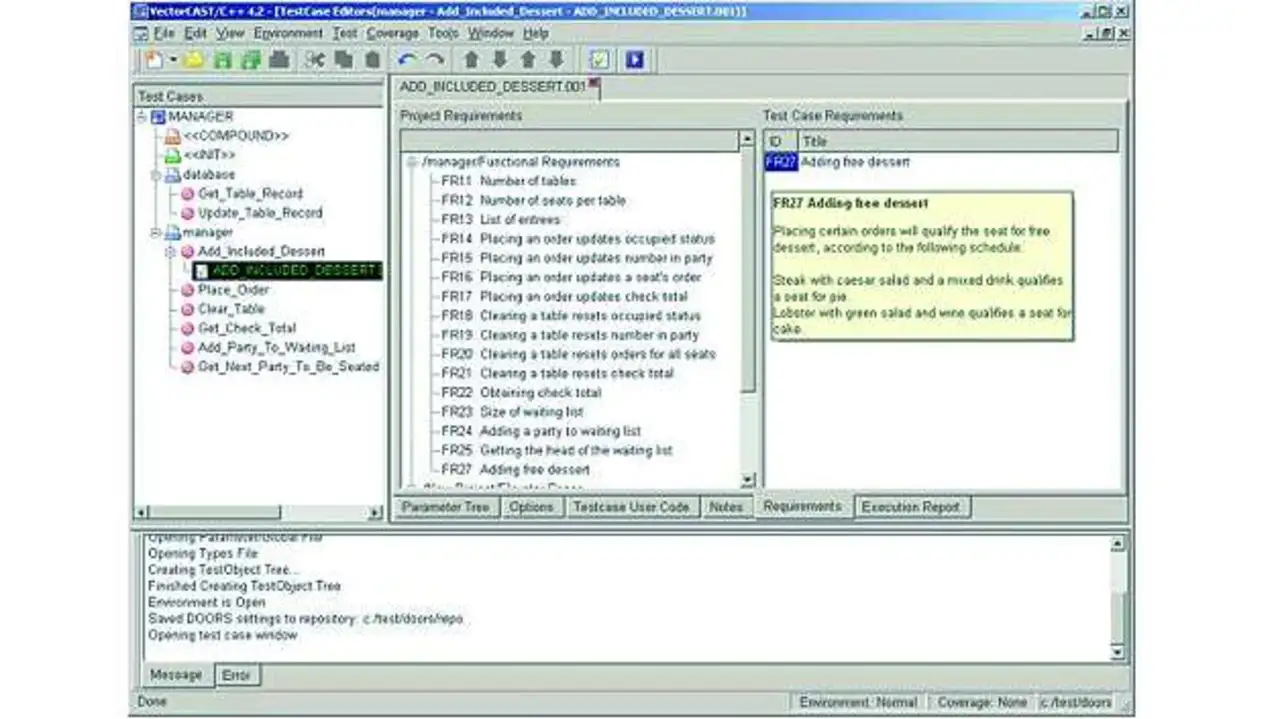The height and width of the screenshot is (719, 1280).
Task: Select the FR27 cell in Test Case Requirements
Action: tap(781, 162)
